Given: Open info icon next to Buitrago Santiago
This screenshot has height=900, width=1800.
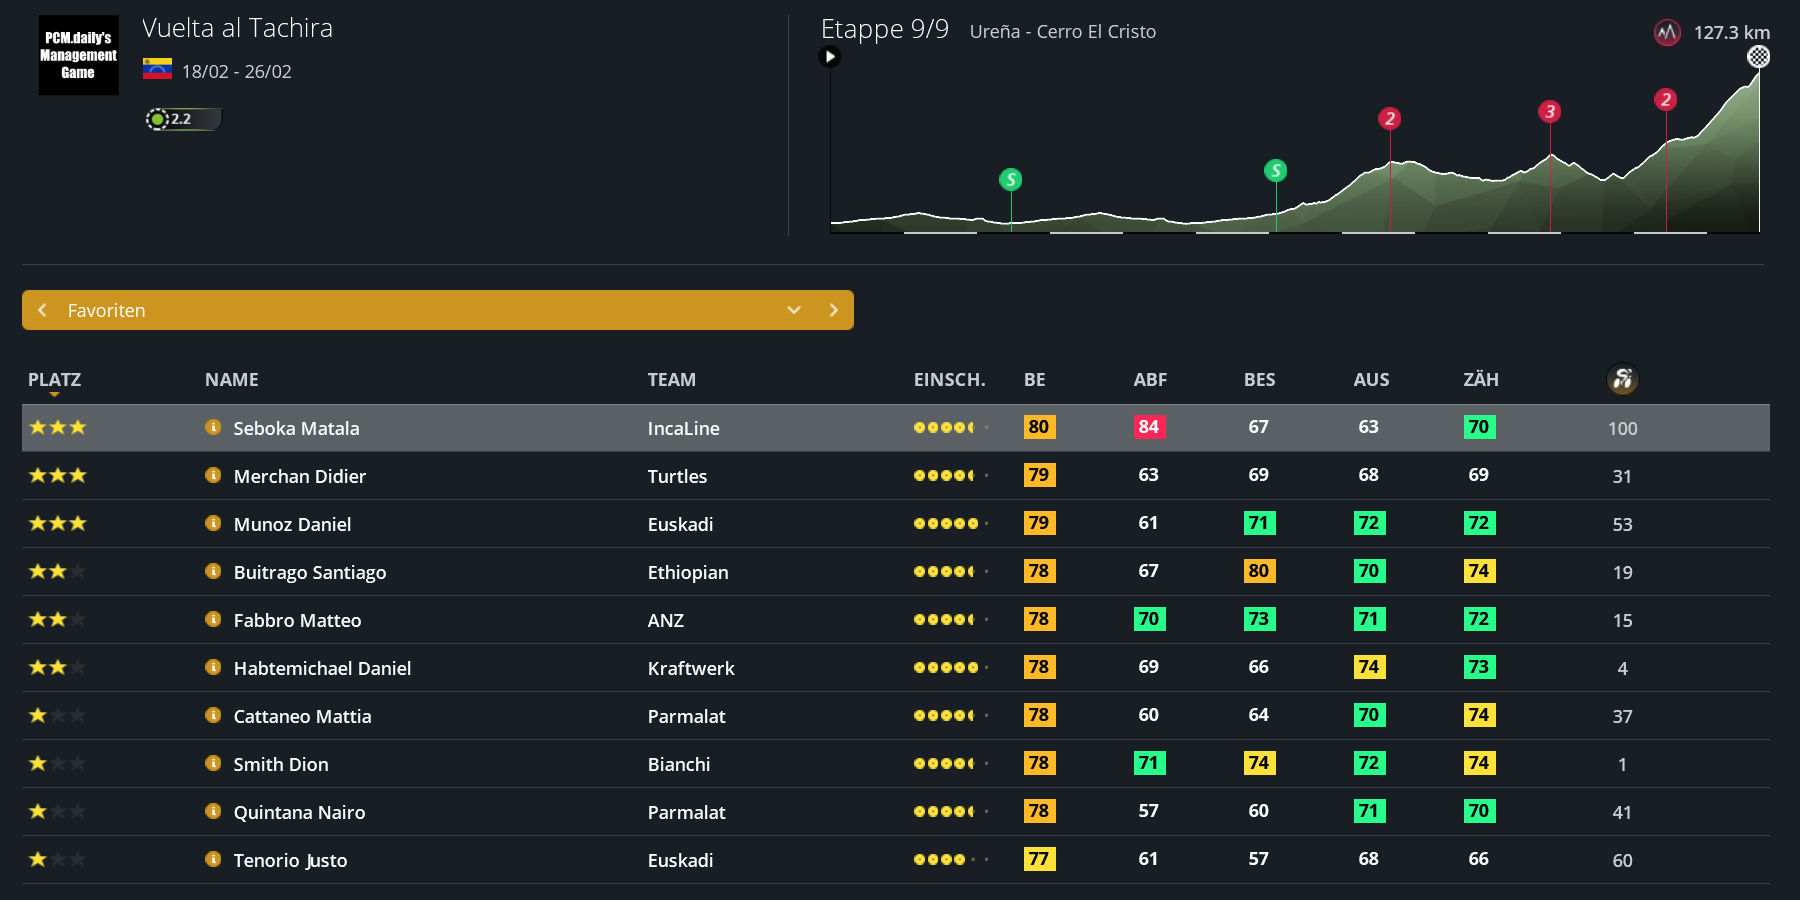Looking at the screenshot, I should coord(213,571).
